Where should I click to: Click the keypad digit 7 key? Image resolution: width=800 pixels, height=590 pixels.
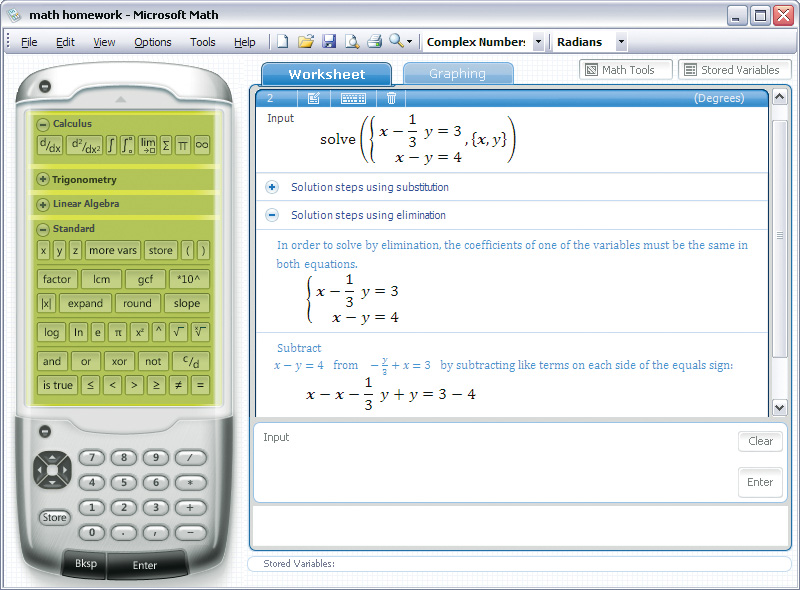pos(92,457)
